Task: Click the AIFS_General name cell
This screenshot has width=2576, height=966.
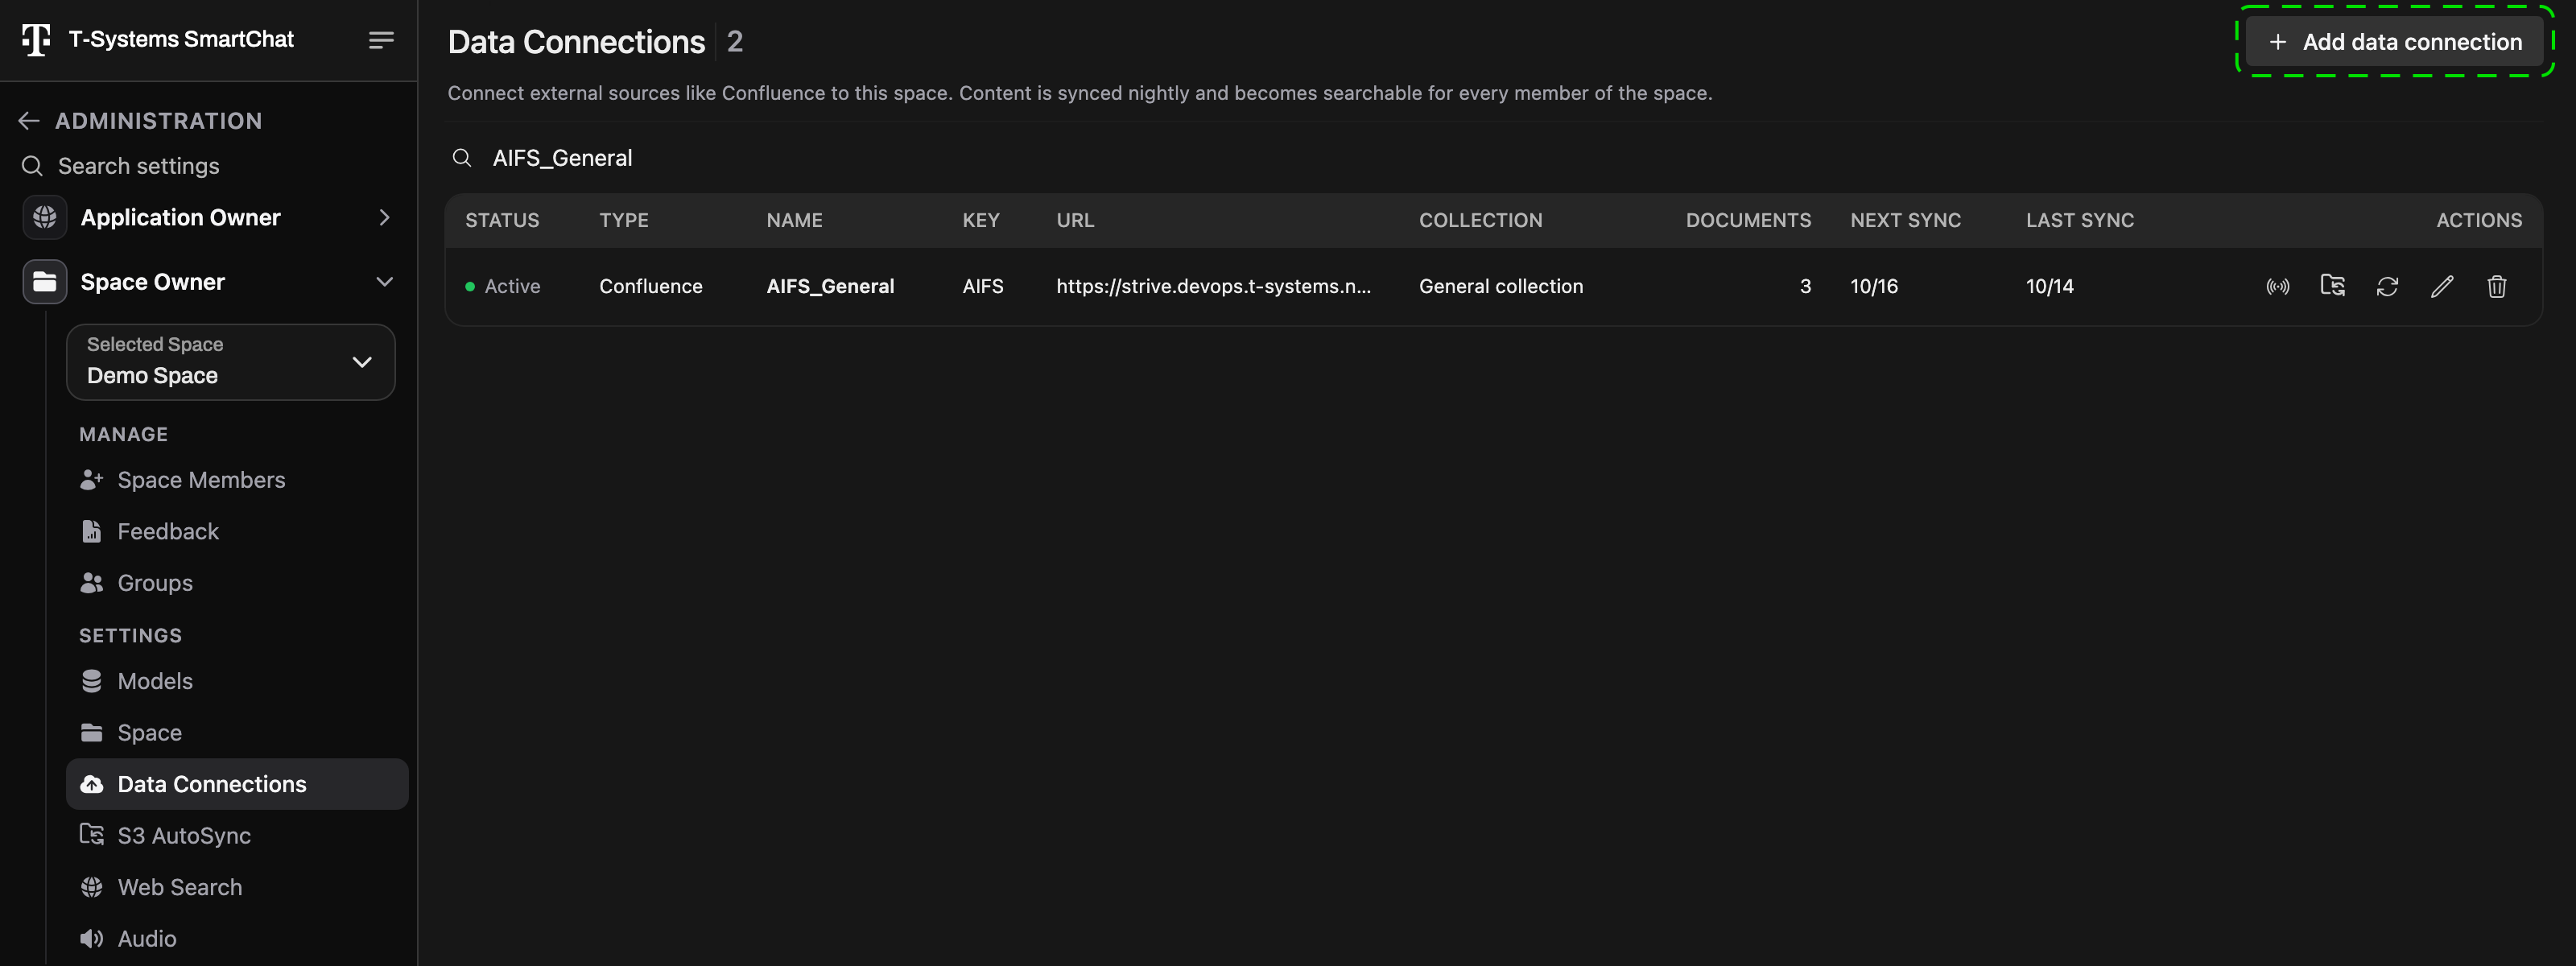Action: point(830,287)
